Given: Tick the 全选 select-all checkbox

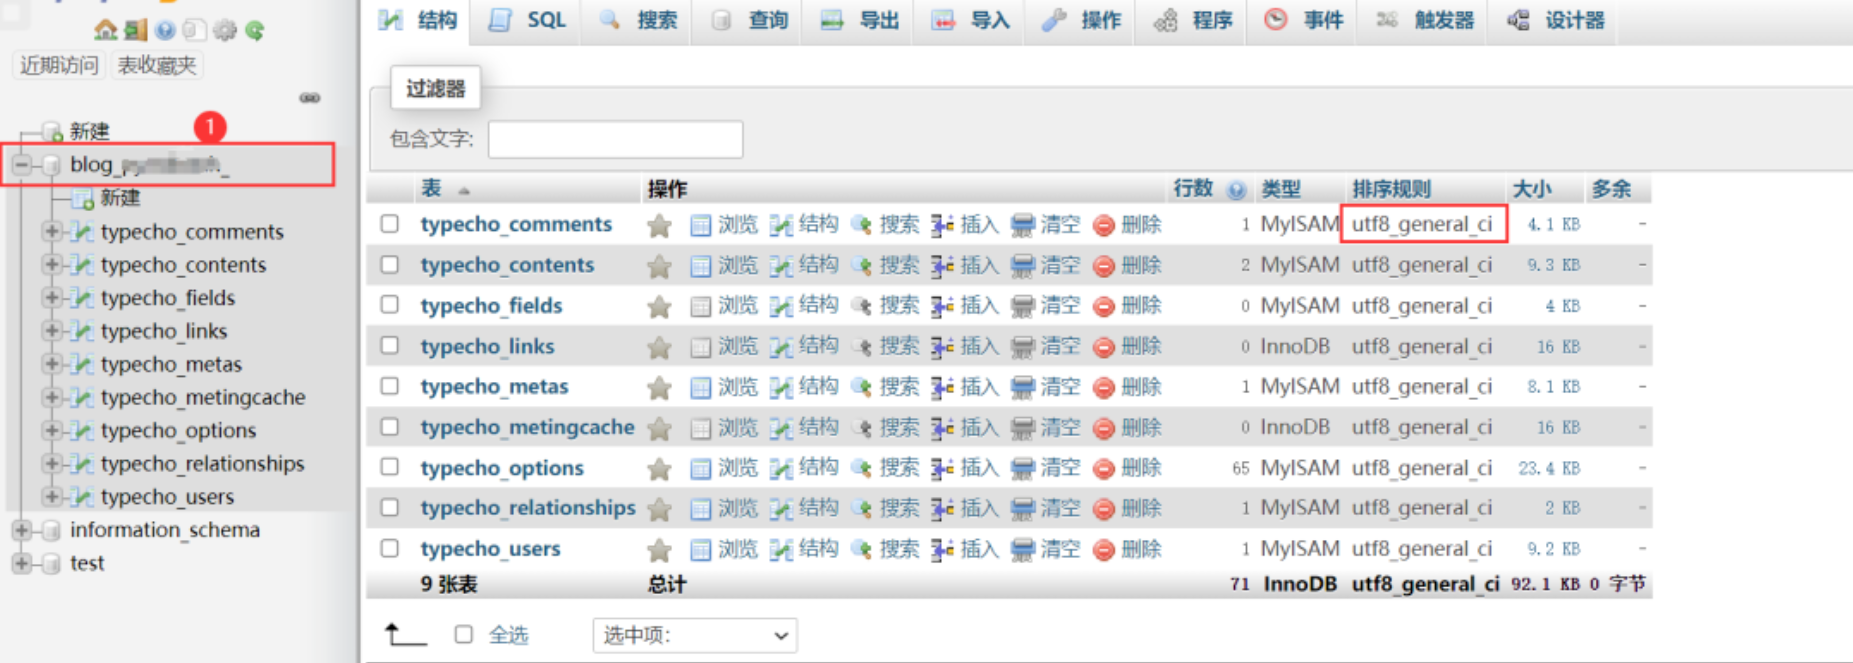Looking at the screenshot, I should [463, 634].
